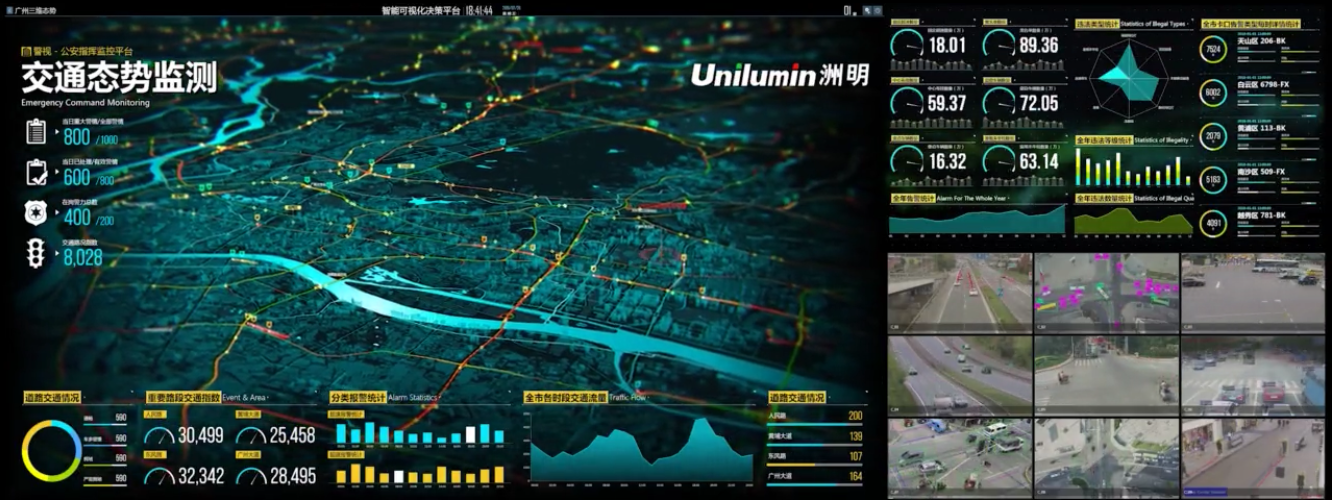Viewport: 1332px width, 500px height.
Task: Select the circular ring badge showing 7524
Action: 1213,49
